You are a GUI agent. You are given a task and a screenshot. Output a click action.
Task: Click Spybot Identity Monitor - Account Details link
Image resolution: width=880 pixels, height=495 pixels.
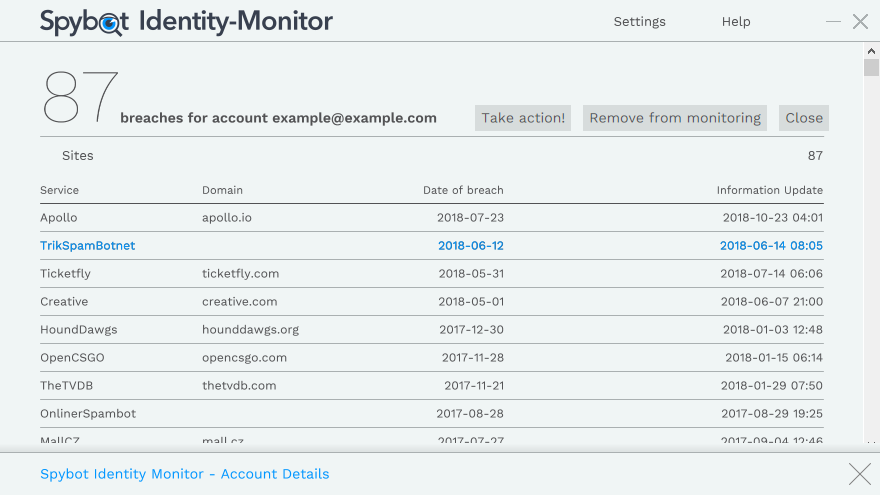tap(184, 474)
